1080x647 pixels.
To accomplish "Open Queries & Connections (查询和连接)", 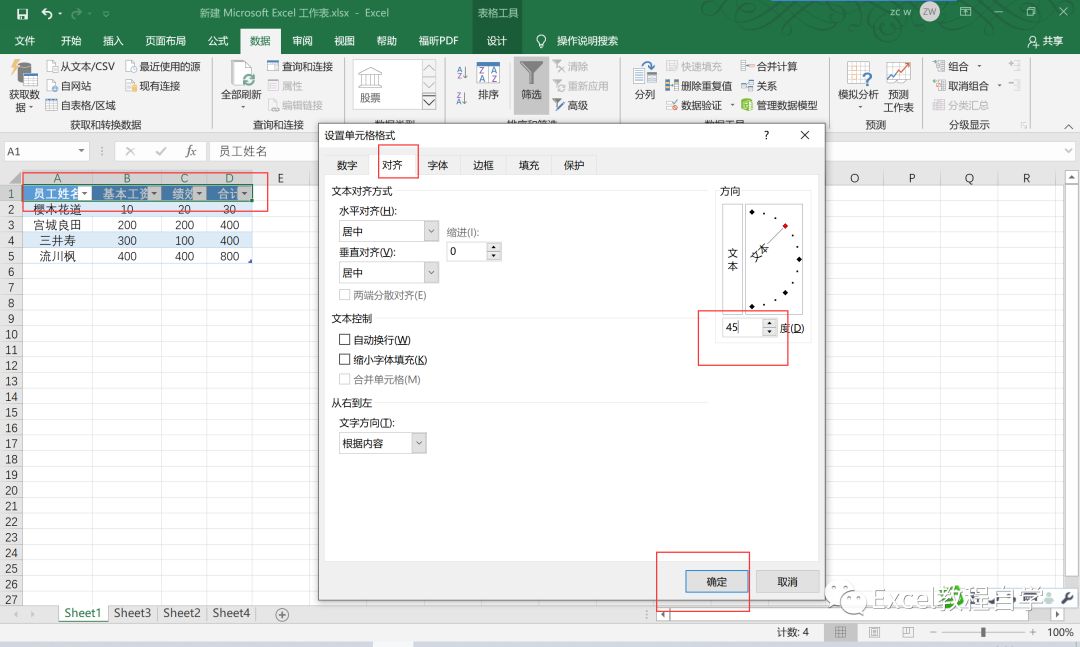I will 300,66.
